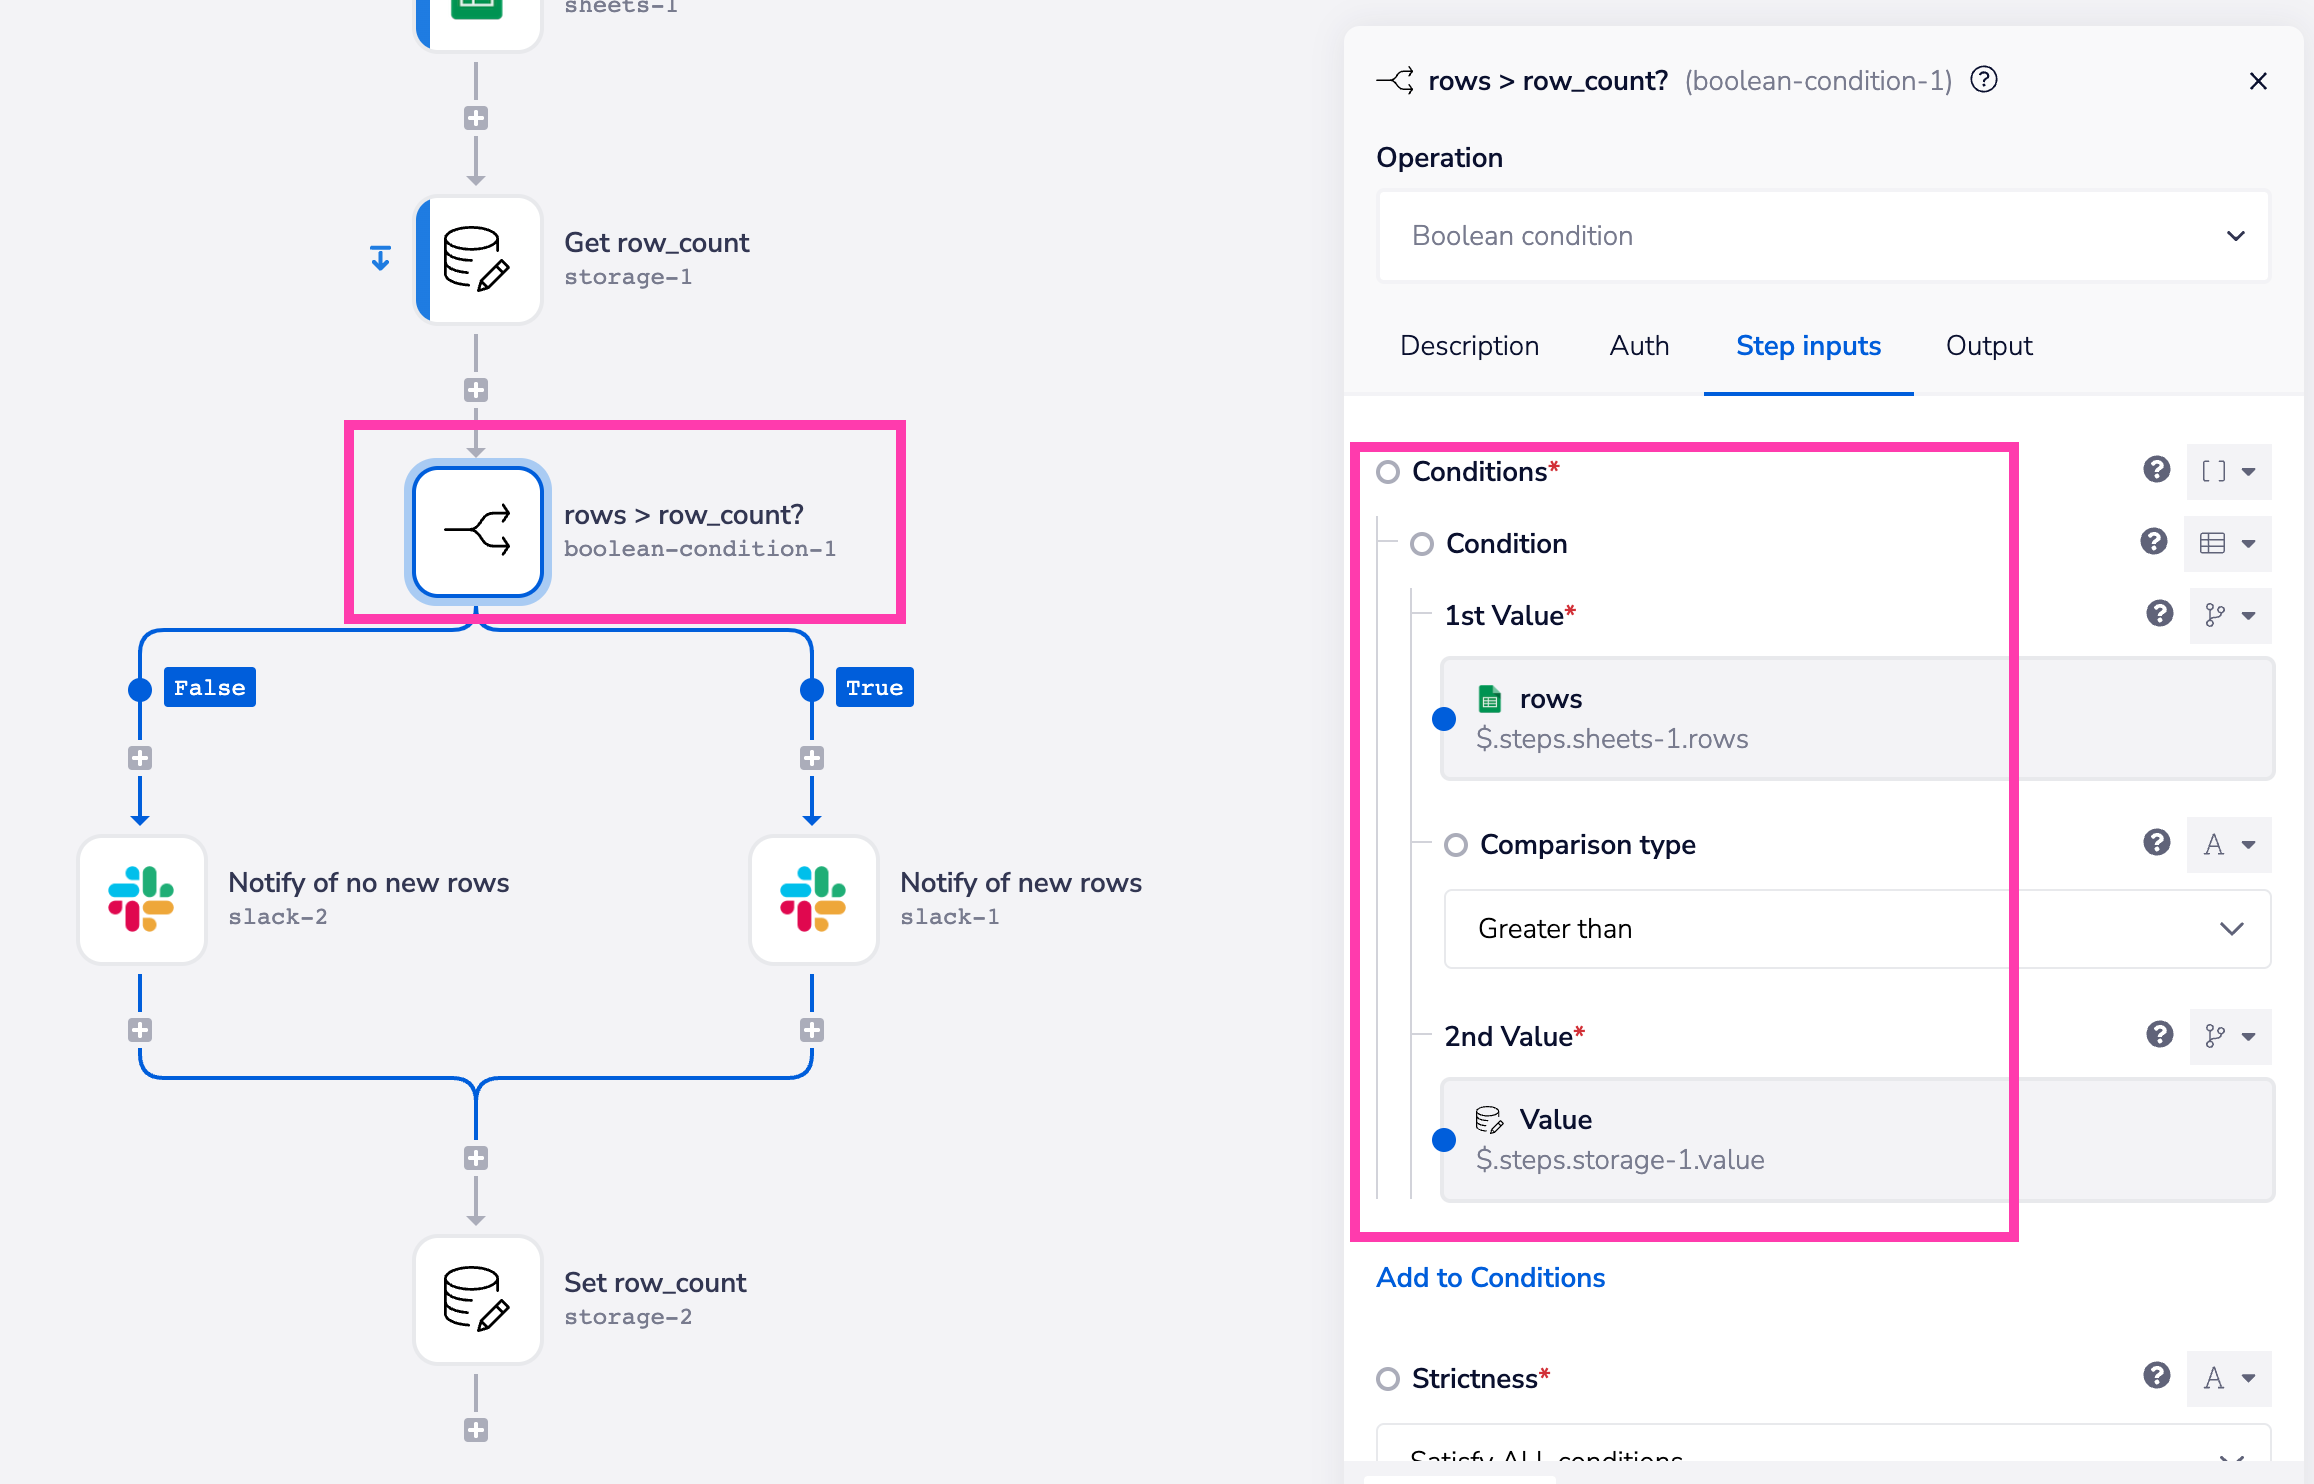Toggle the Comparison type radio circle
2314x1484 pixels.
(x=1456, y=845)
